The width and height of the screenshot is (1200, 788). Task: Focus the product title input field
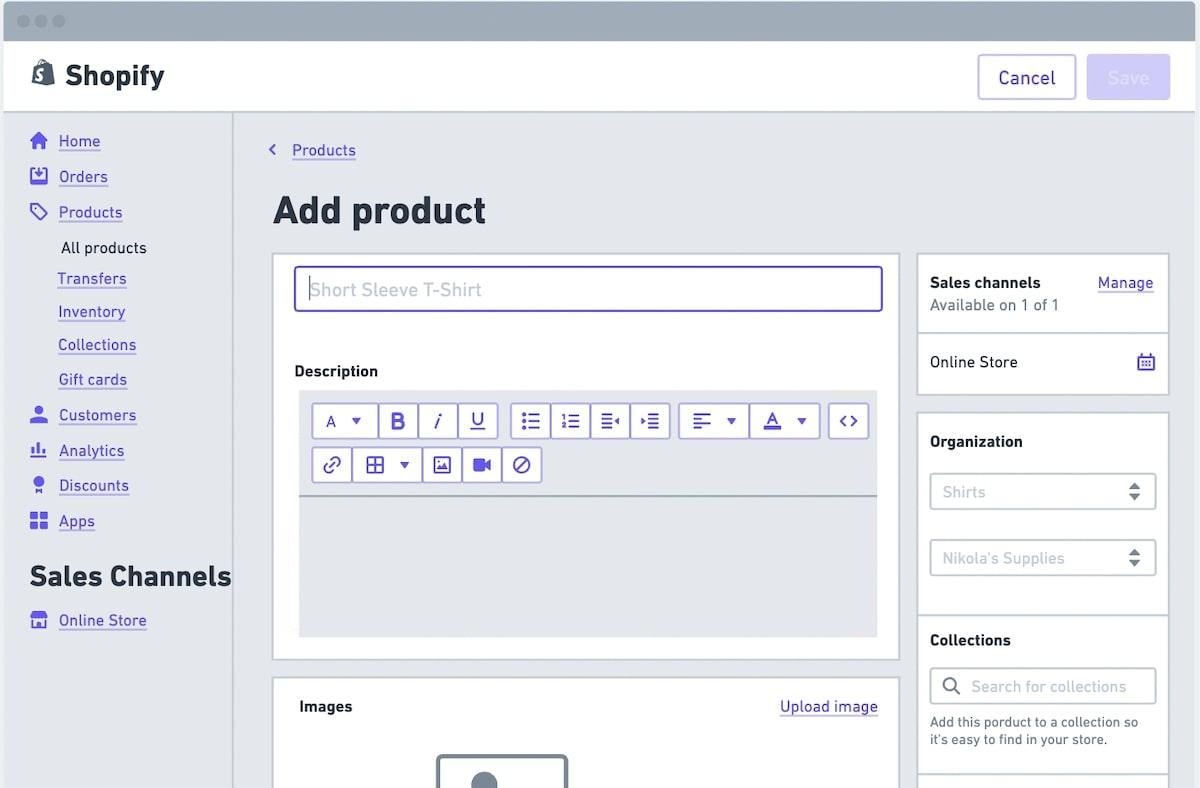pos(588,289)
